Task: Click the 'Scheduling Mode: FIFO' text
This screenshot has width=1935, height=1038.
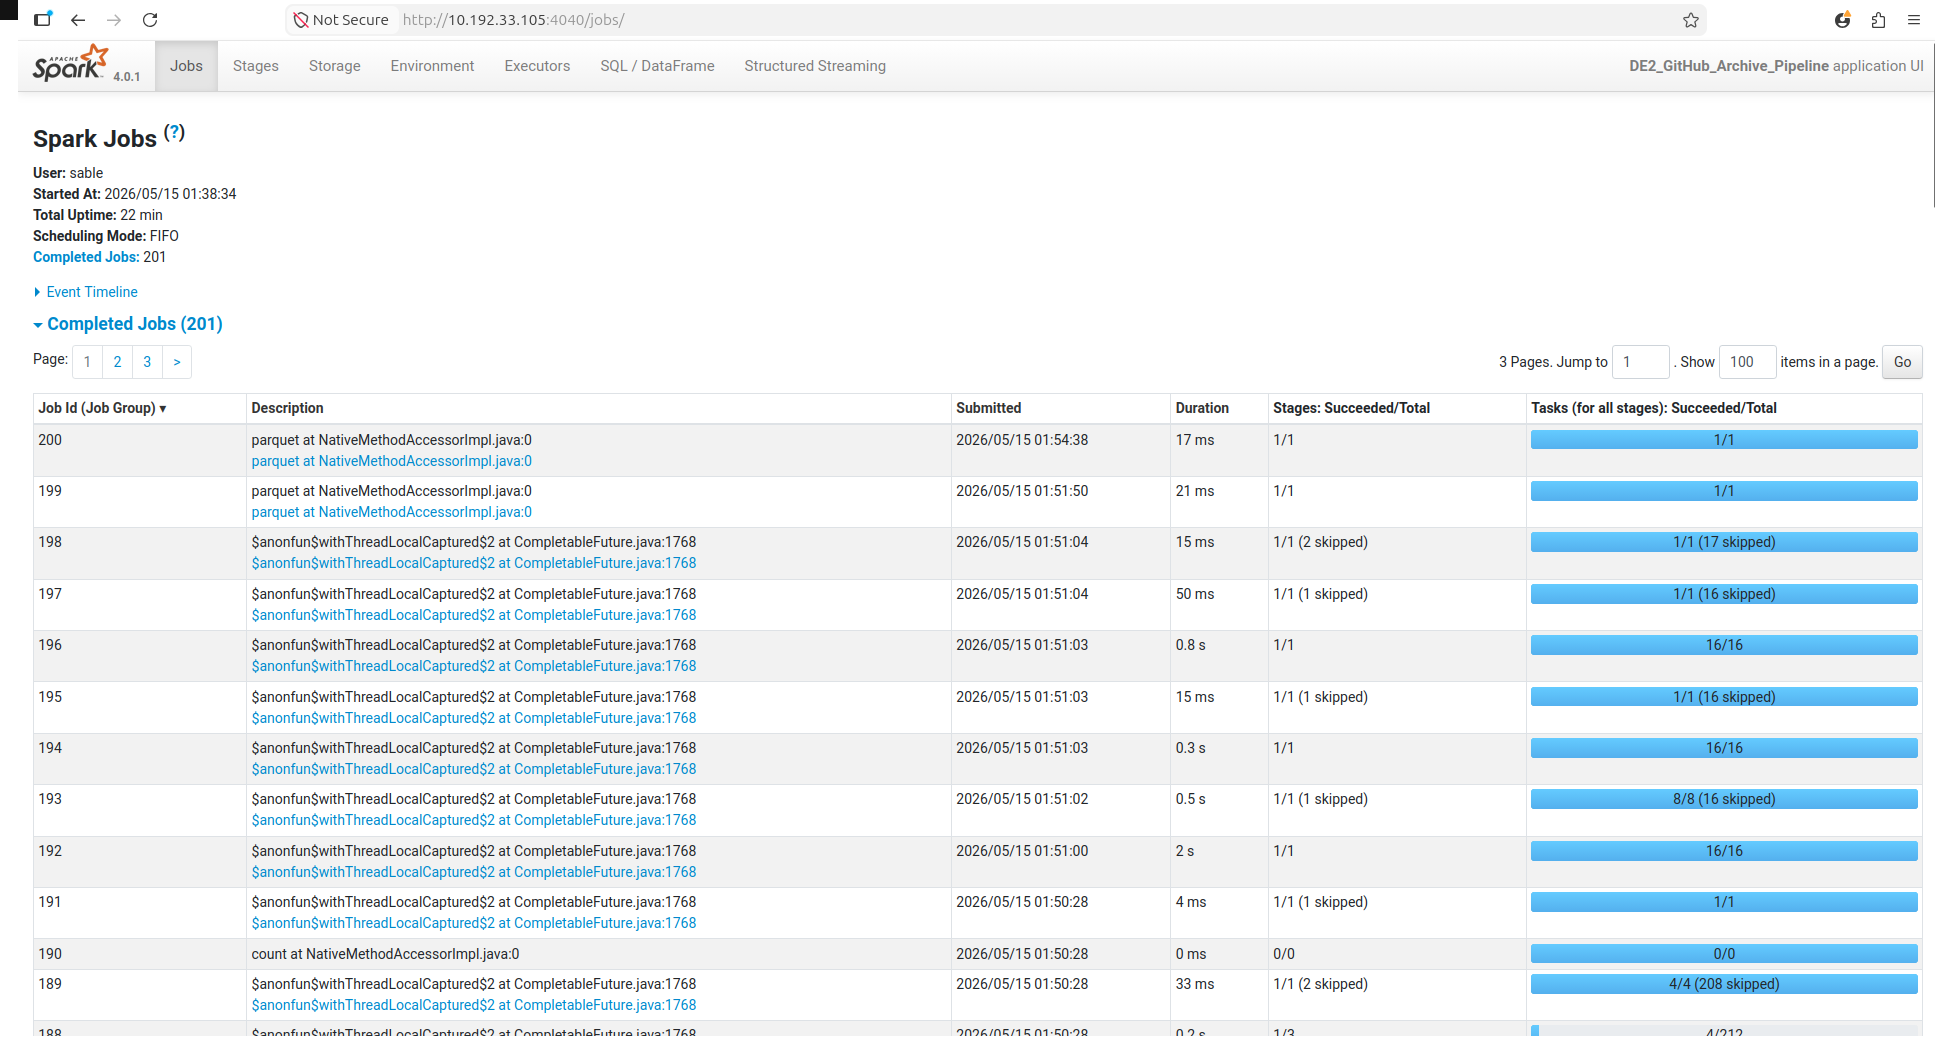Action: (x=106, y=236)
